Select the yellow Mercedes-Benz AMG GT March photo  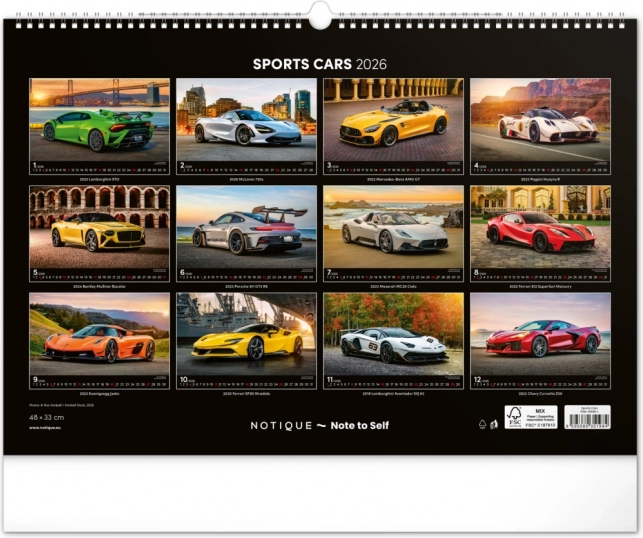tap(393, 119)
